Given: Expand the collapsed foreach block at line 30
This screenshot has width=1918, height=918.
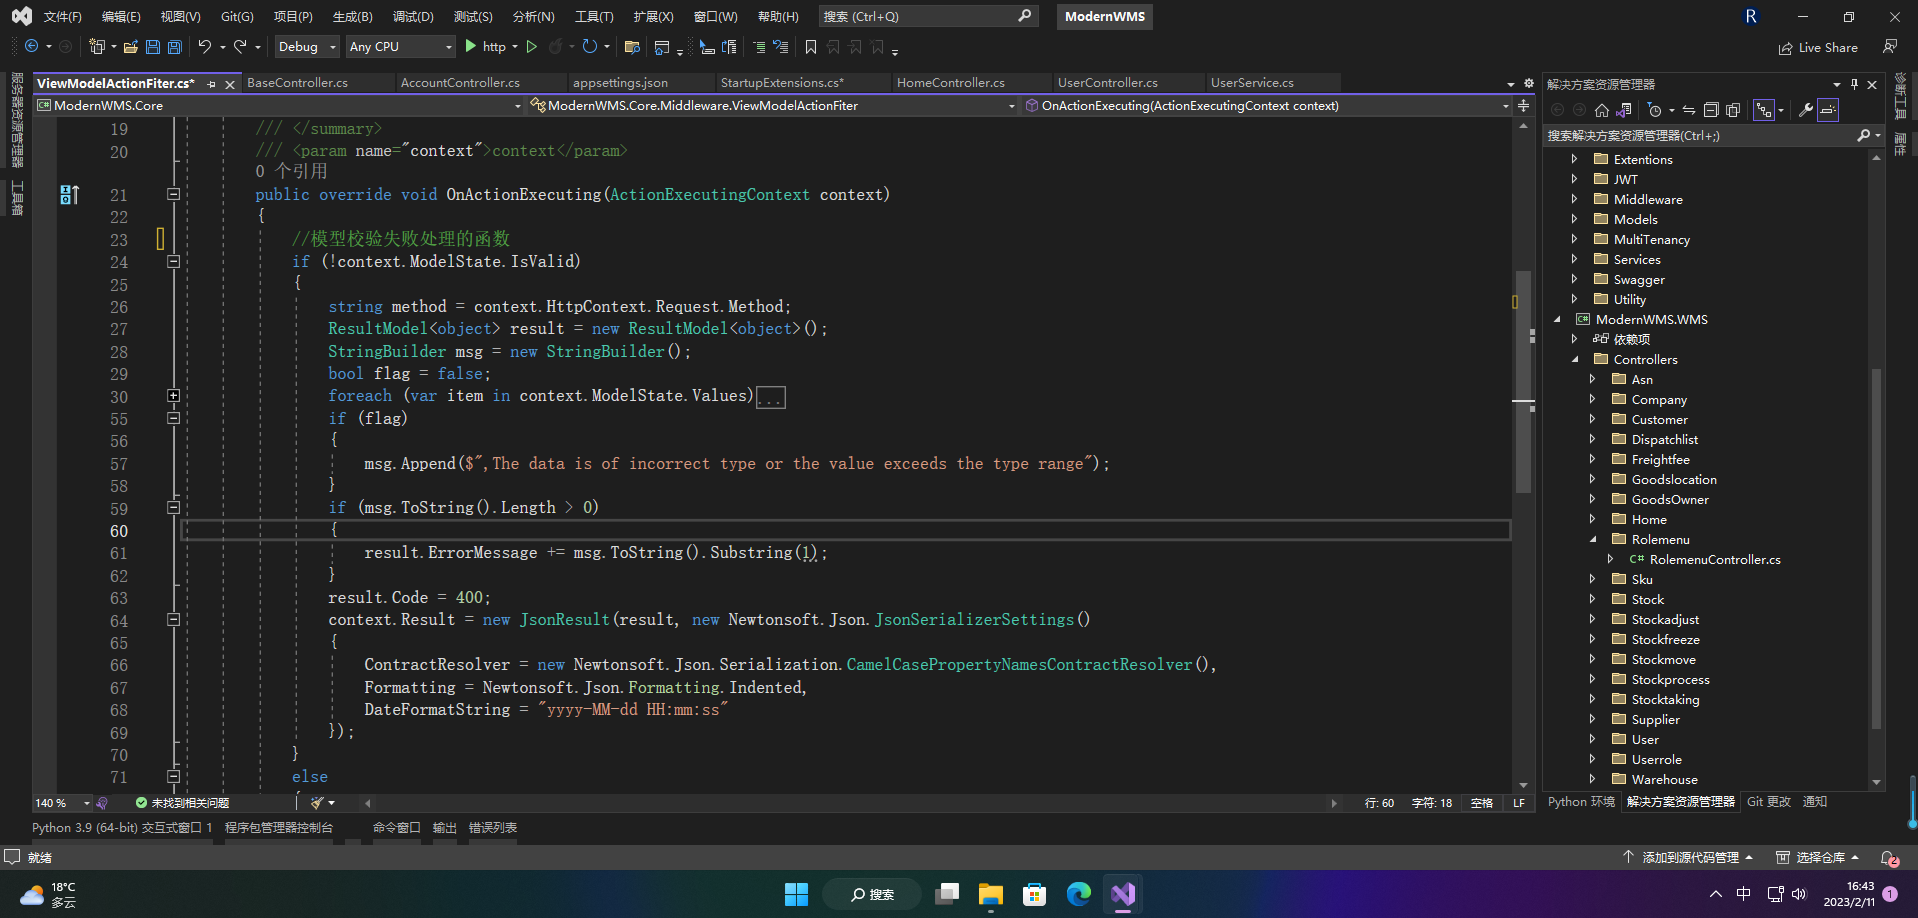Looking at the screenshot, I should coord(173,396).
